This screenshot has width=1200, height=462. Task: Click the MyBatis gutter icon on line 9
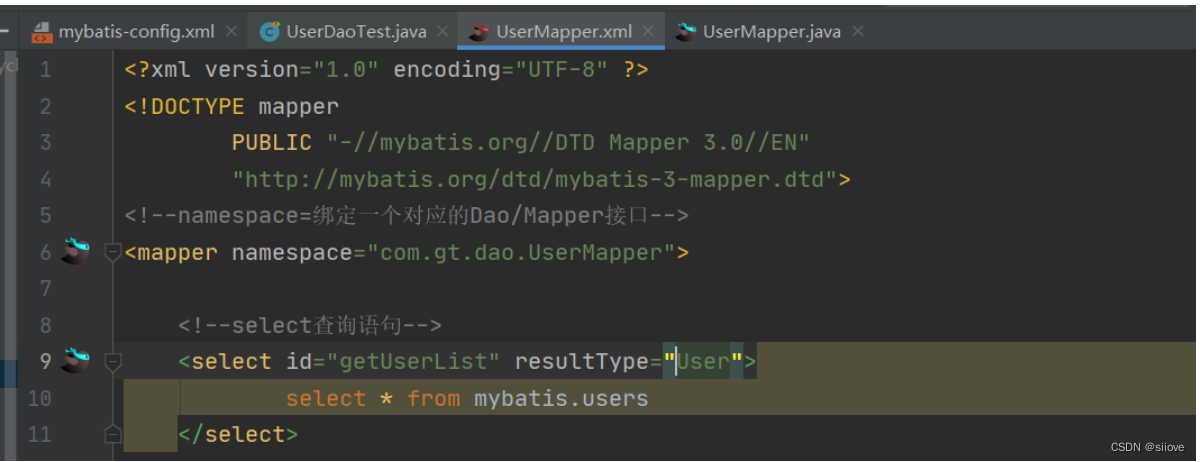pyautogui.click(x=75, y=360)
